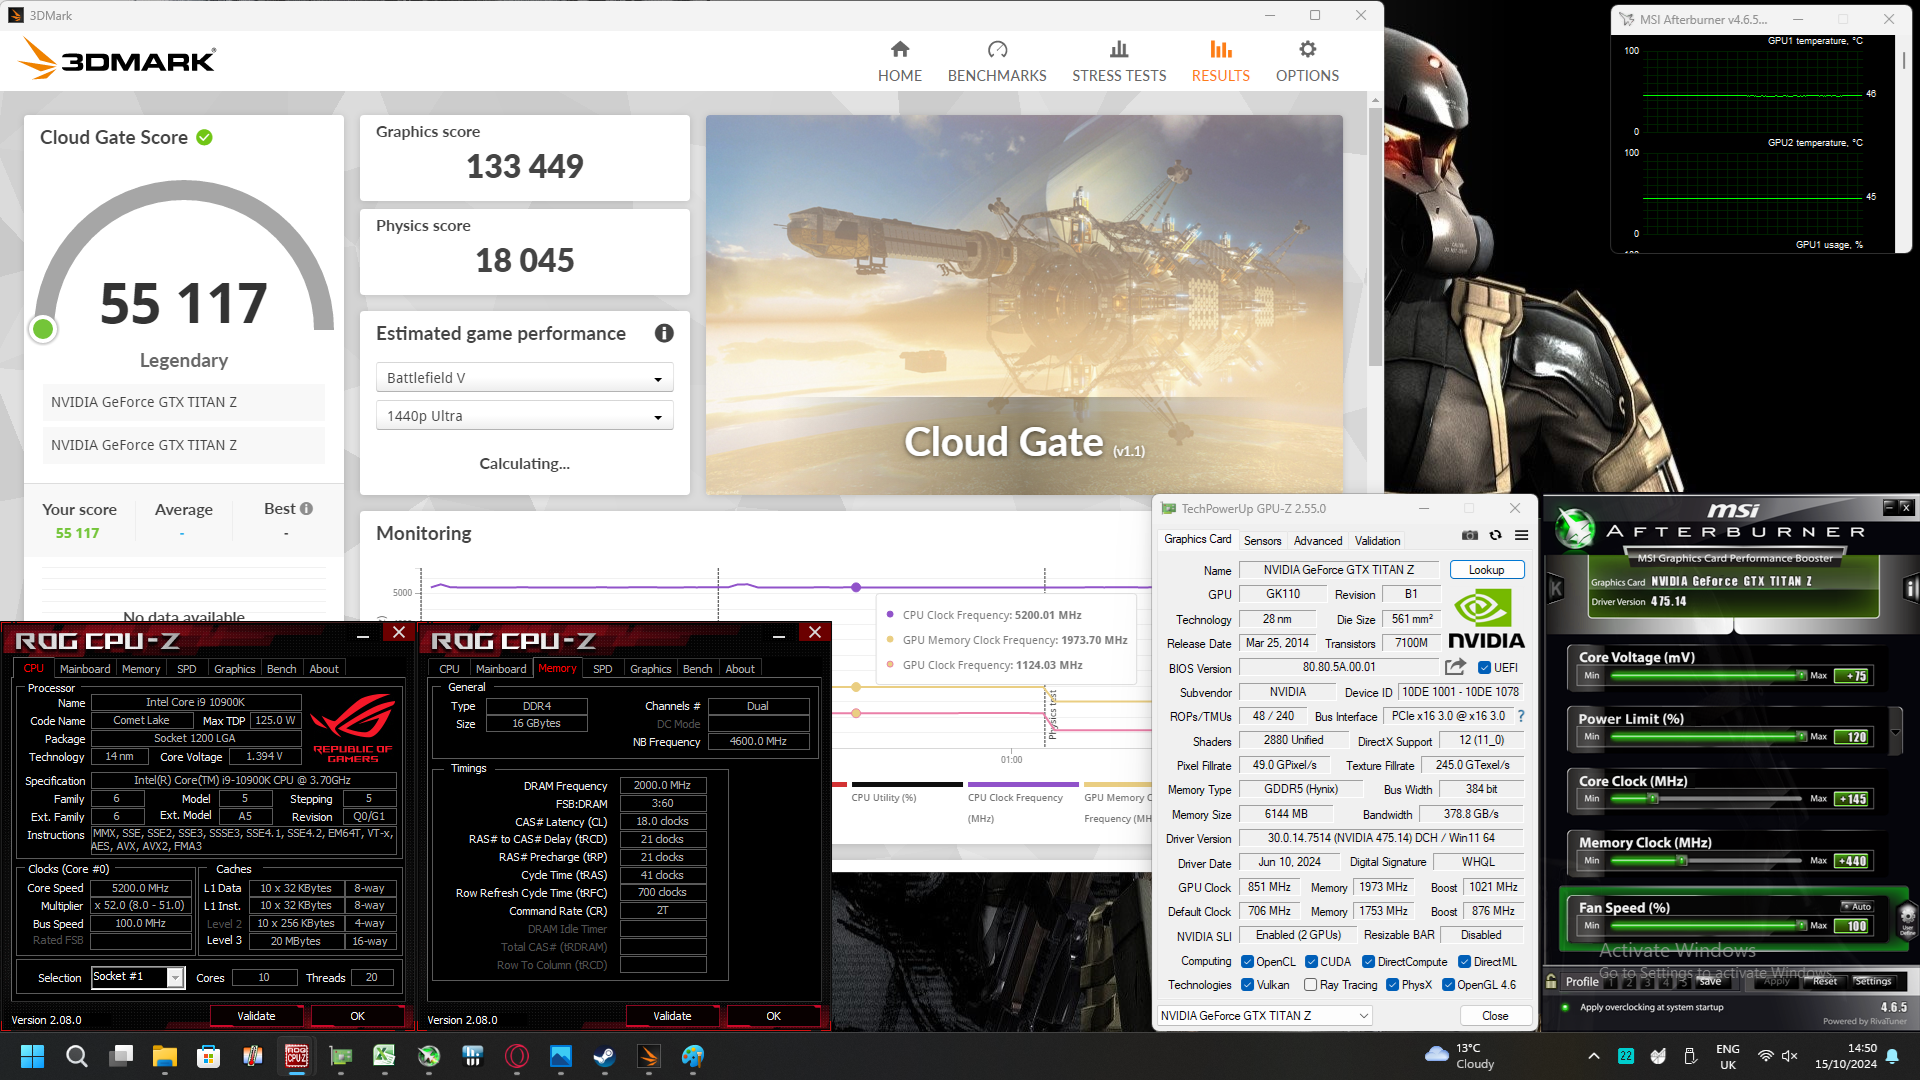Open File Explorer from the taskbar
1920x1080 pixels.
[x=164, y=1056]
